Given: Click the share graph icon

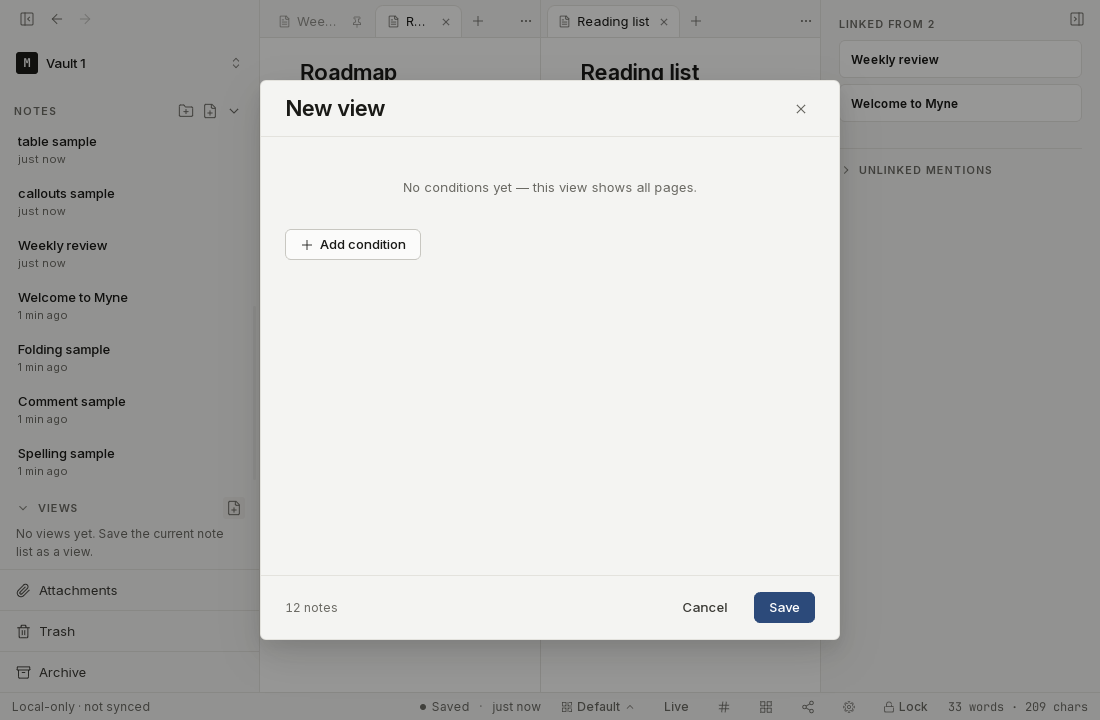Looking at the screenshot, I should coord(807,707).
